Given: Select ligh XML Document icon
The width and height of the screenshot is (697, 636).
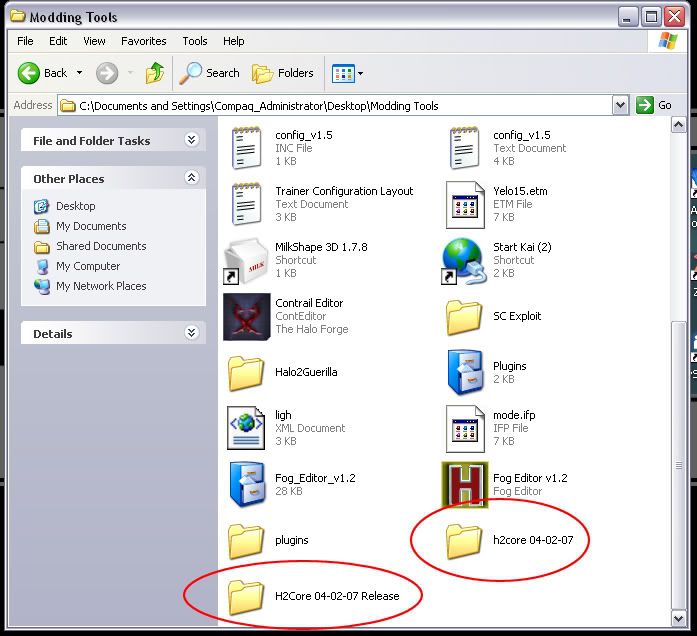Looking at the screenshot, I should click(x=246, y=428).
